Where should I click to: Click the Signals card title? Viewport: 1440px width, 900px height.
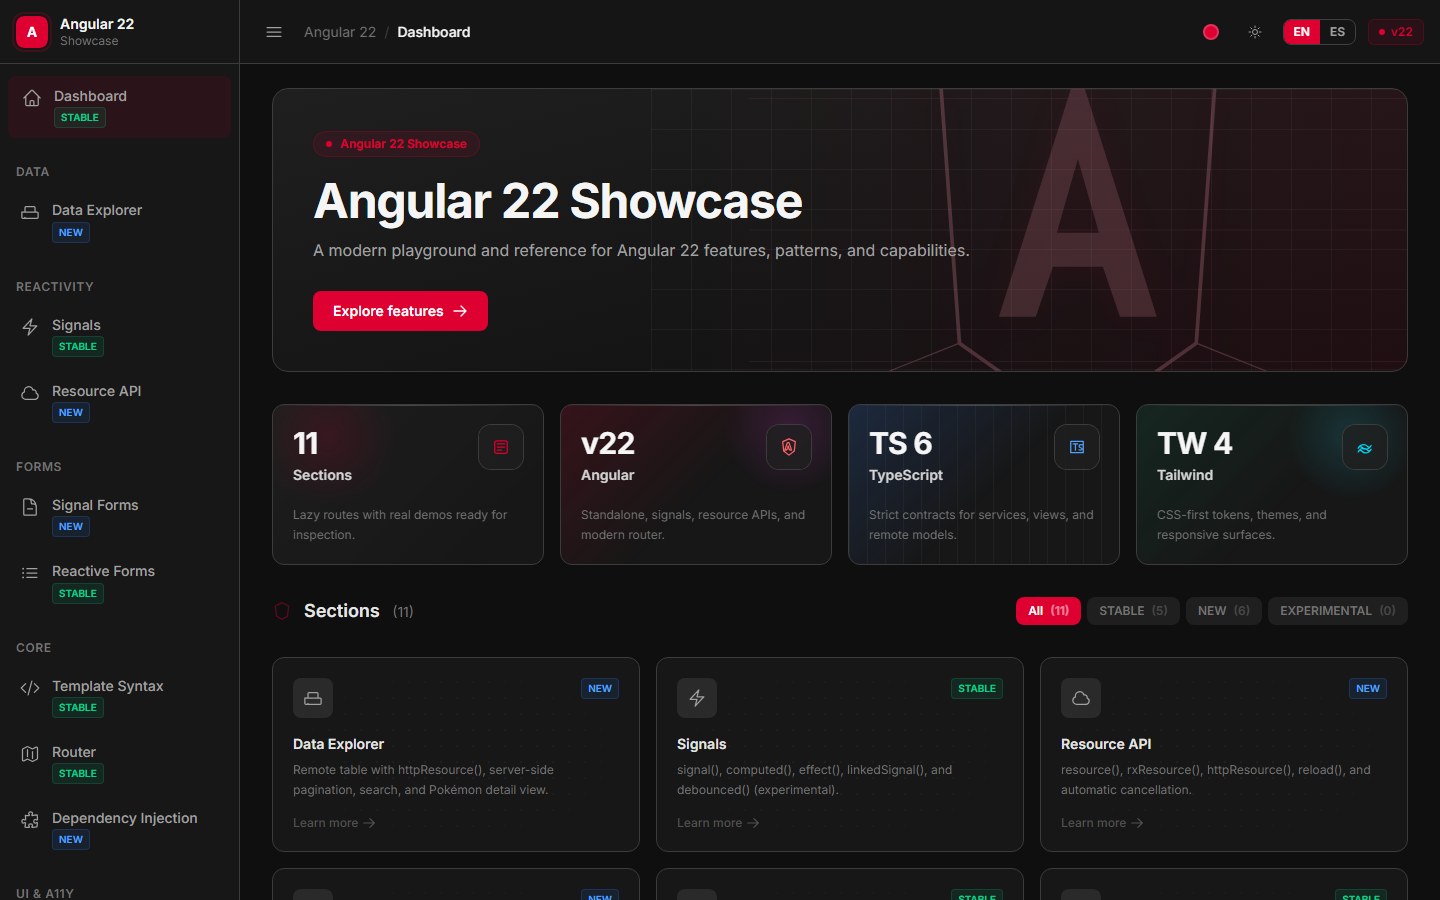(x=702, y=744)
